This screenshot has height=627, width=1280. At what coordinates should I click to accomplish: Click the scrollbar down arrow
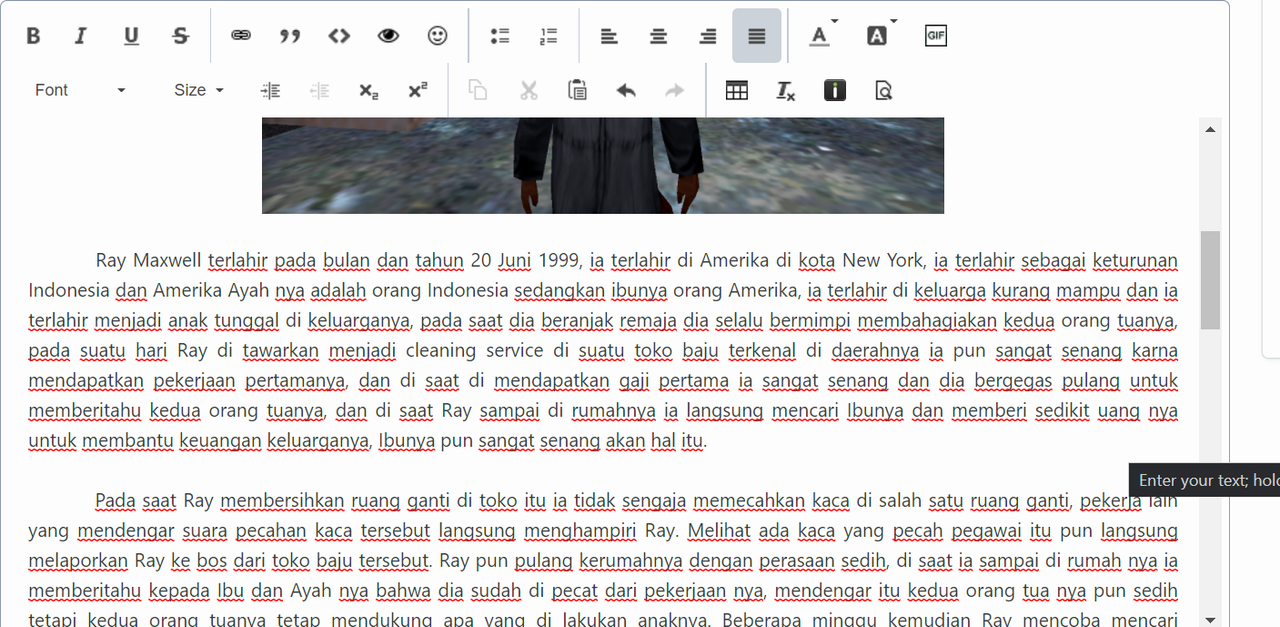[x=1210, y=618]
